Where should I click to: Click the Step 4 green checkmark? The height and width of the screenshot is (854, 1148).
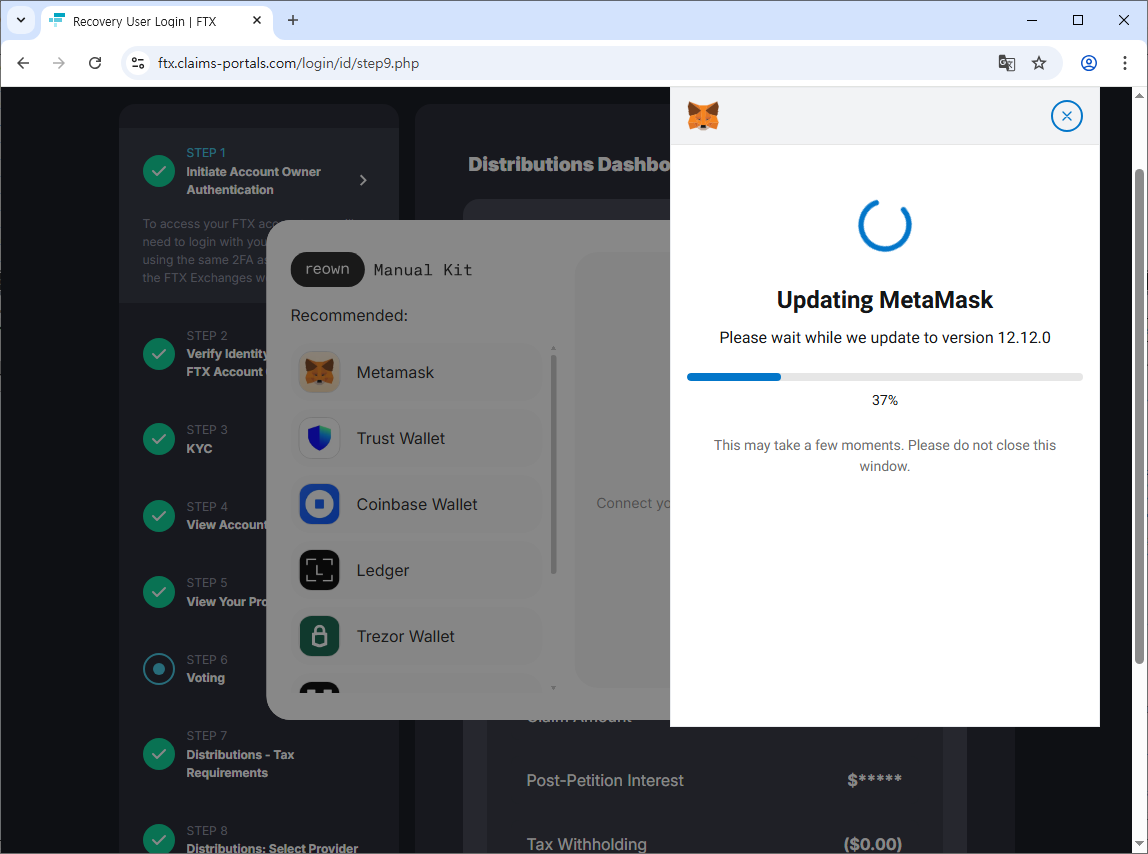click(159, 516)
